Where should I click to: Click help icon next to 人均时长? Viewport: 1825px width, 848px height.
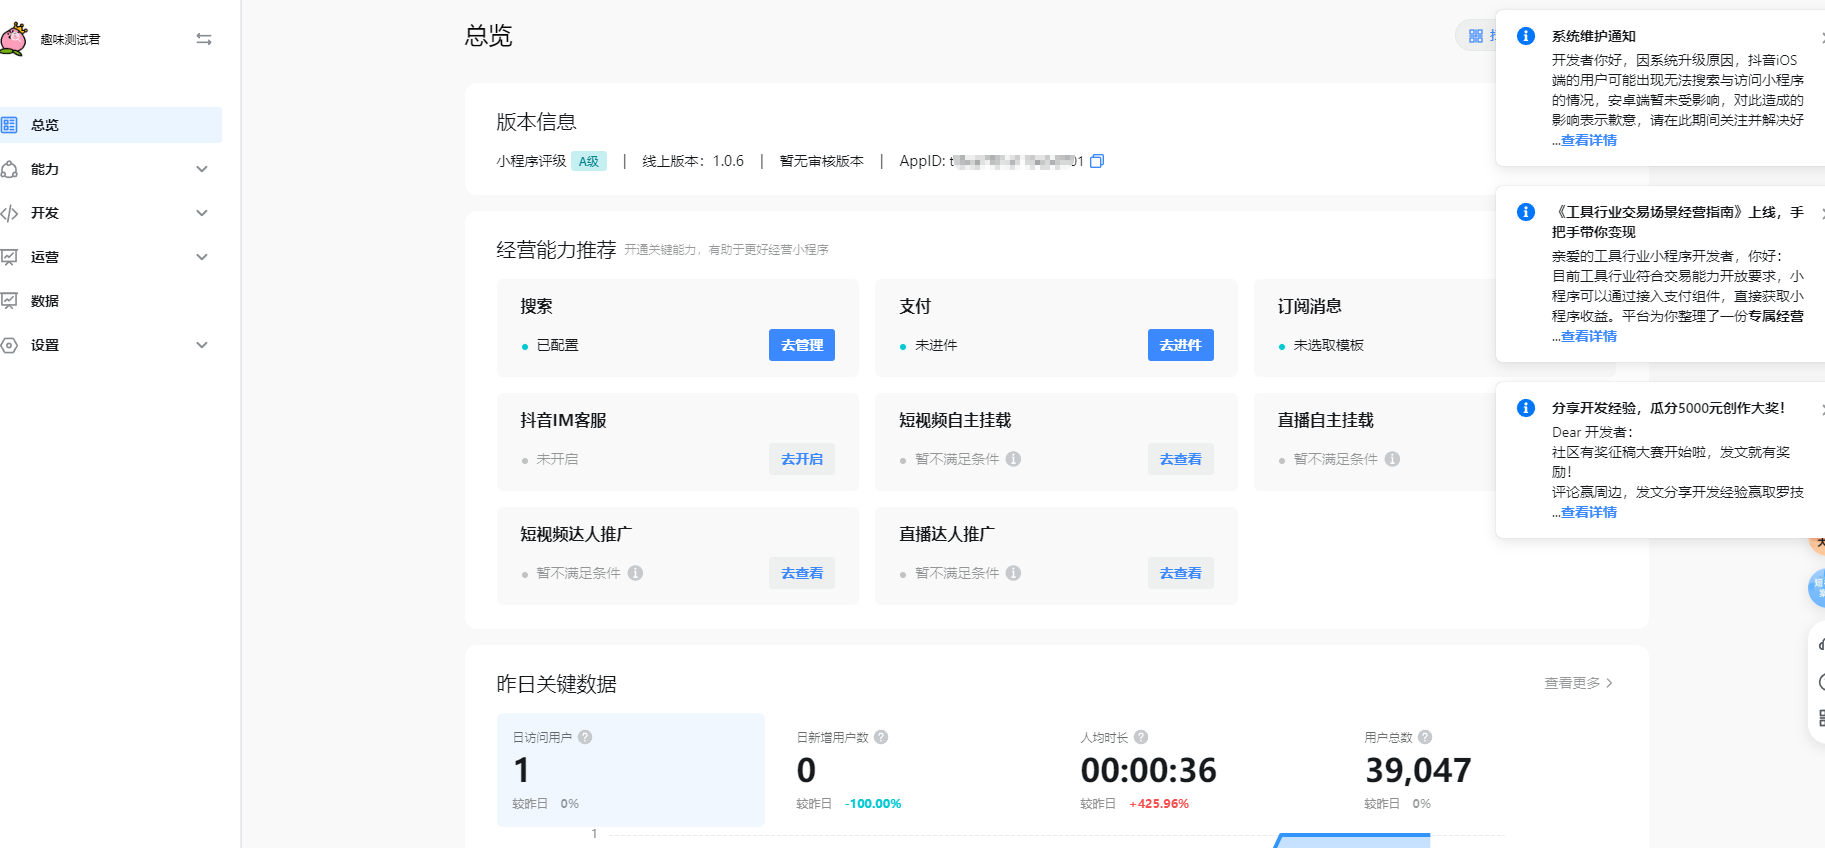point(1141,737)
